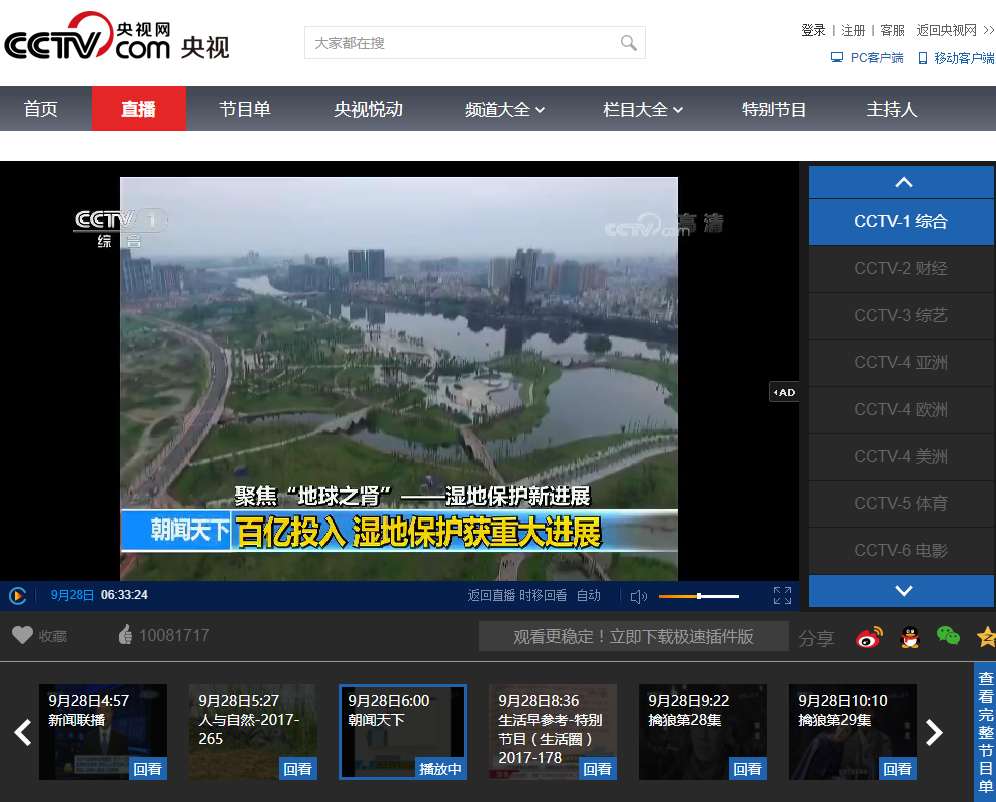Adjust the volume slider
The image size is (996, 802).
point(699,596)
